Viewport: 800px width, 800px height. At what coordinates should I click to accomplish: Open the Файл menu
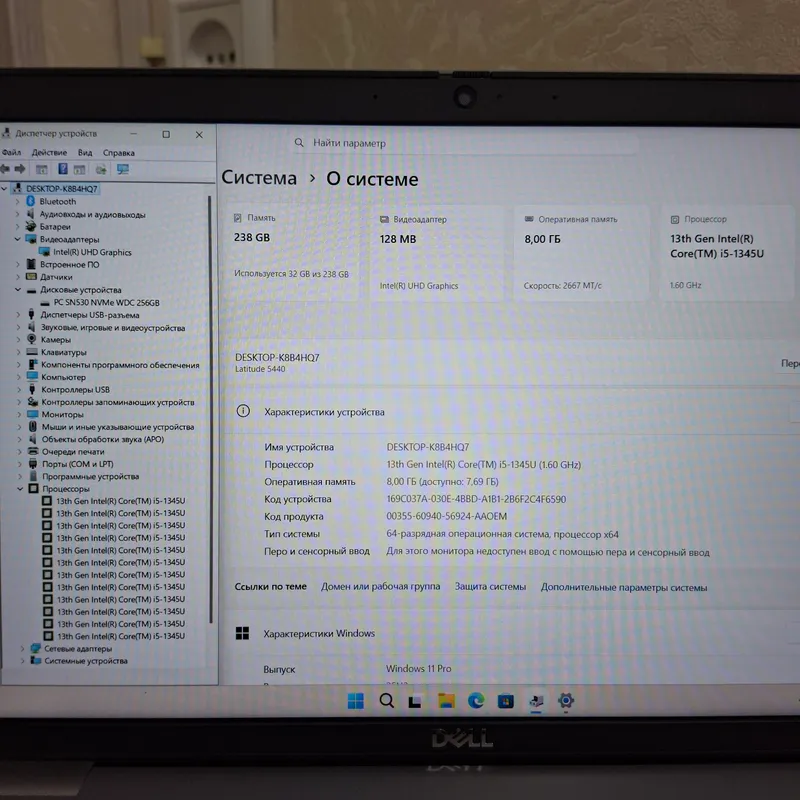pyautogui.click(x=11, y=152)
